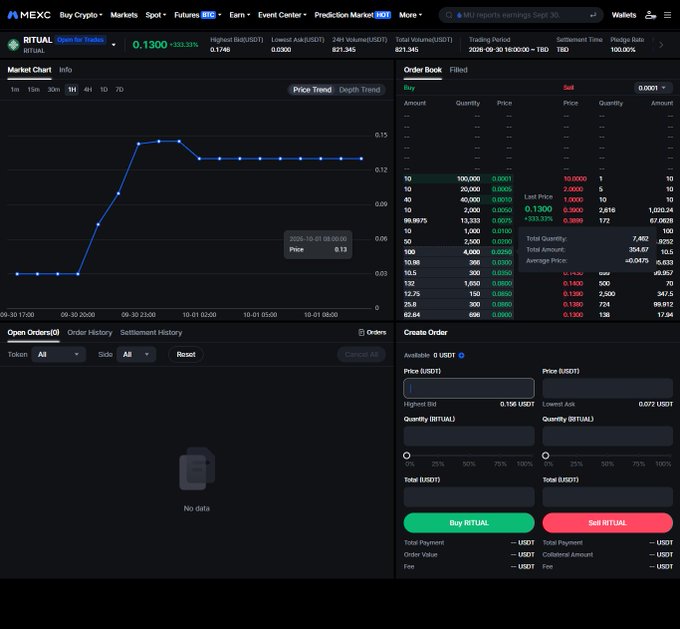The height and width of the screenshot is (629, 680).
Task: Open the user account profile icon
Action: (x=650, y=15)
